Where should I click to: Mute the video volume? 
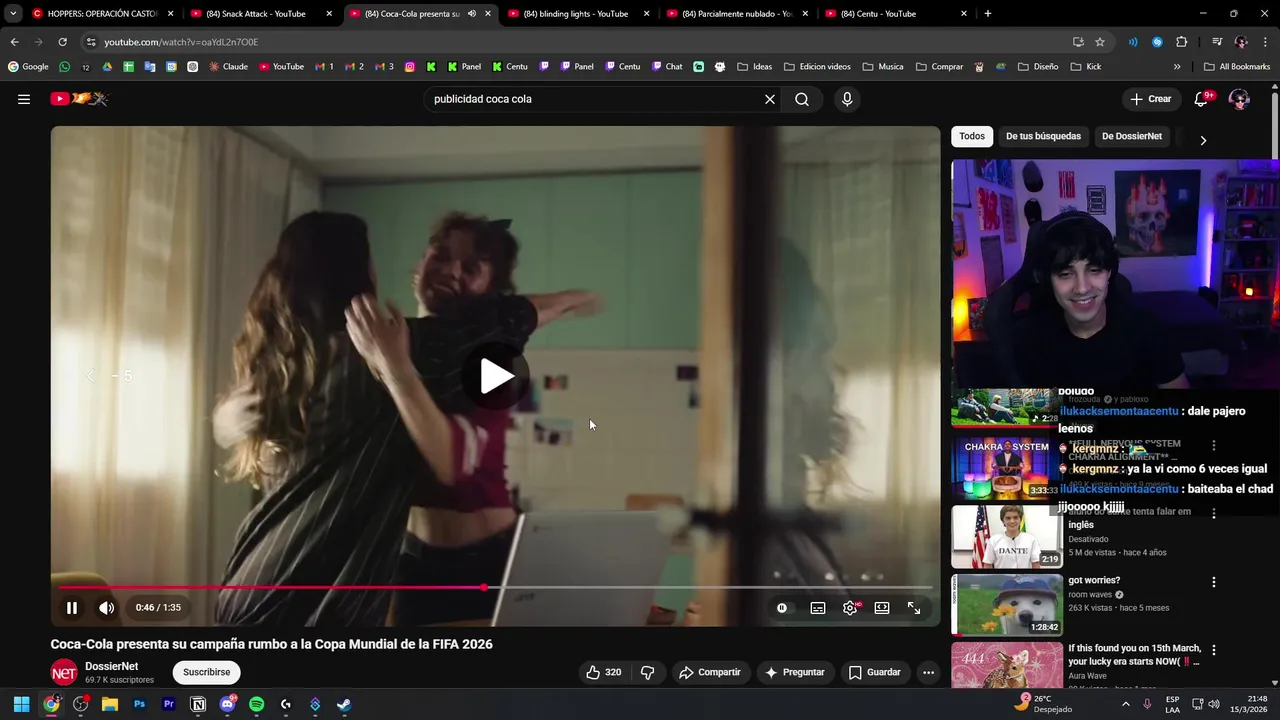tap(106, 608)
